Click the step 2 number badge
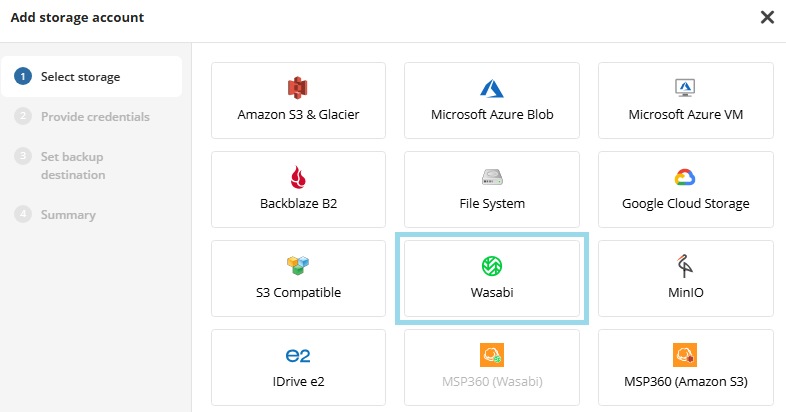 pos(23,116)
